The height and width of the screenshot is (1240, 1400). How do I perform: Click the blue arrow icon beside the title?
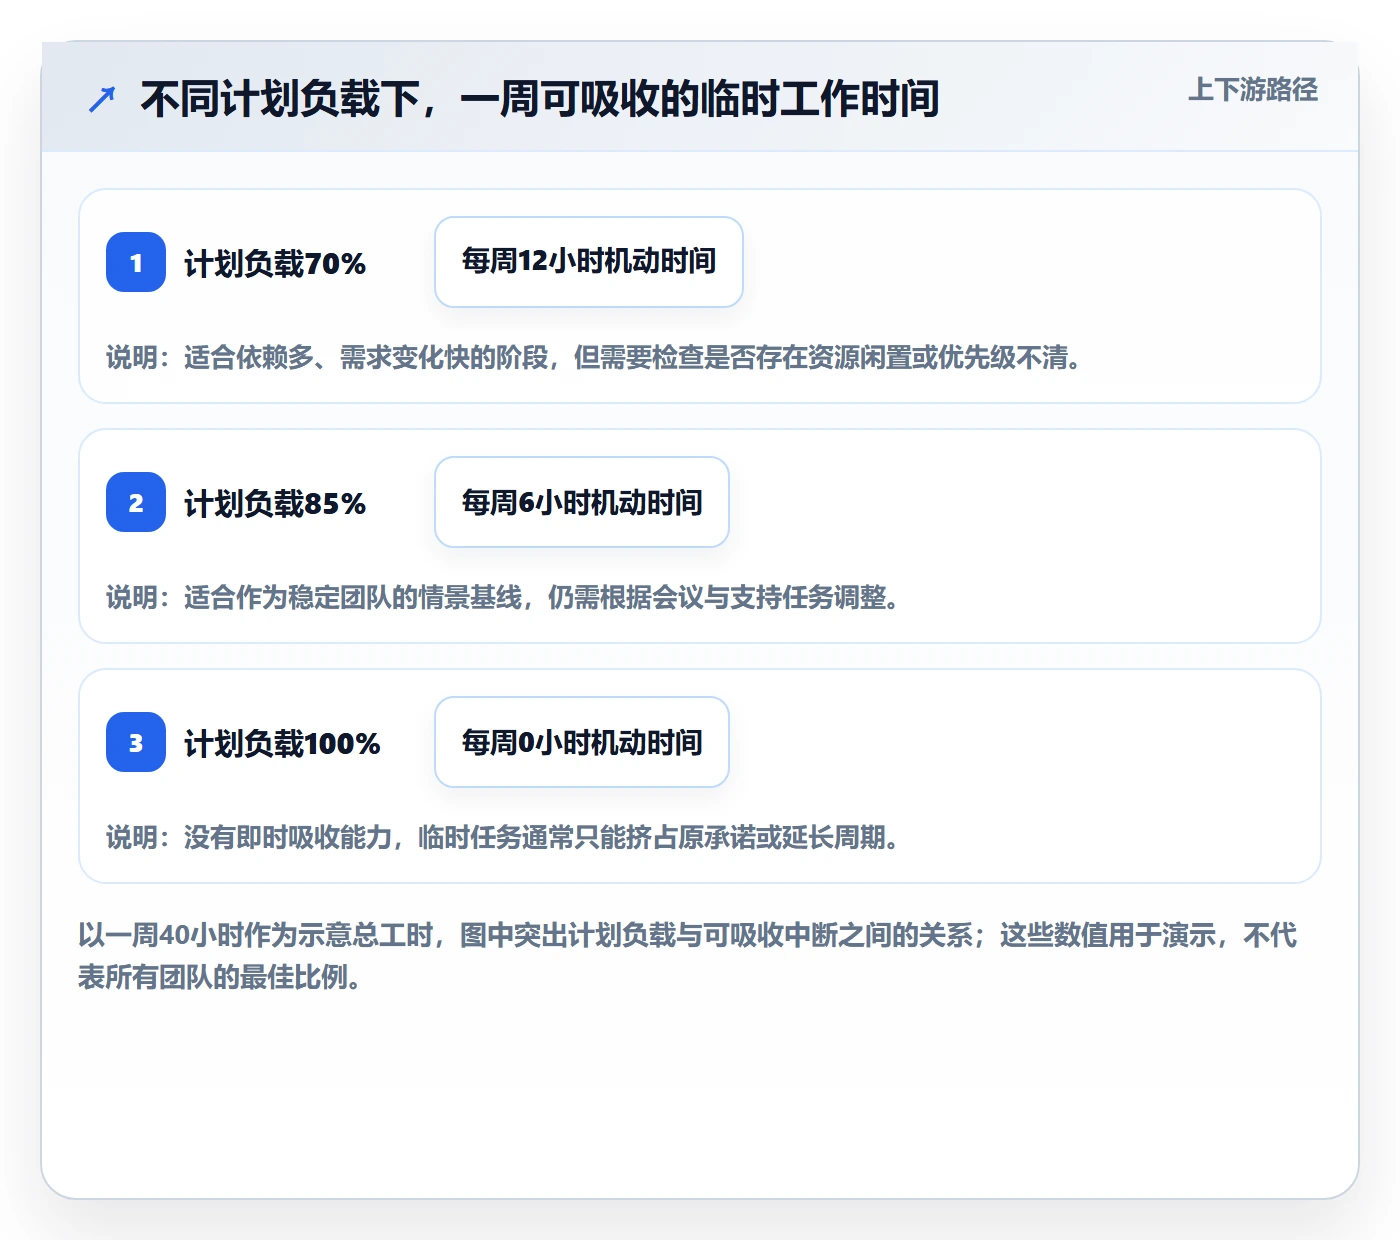click(x=102, y=99)
